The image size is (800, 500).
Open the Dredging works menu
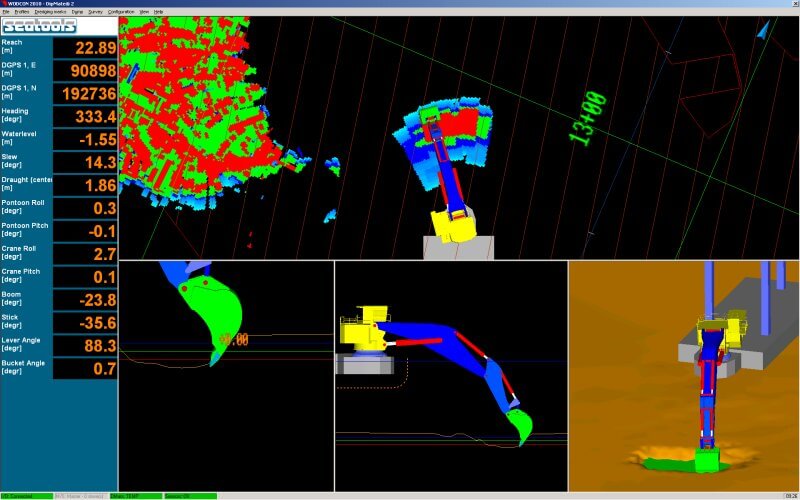(x=50, y=11)
